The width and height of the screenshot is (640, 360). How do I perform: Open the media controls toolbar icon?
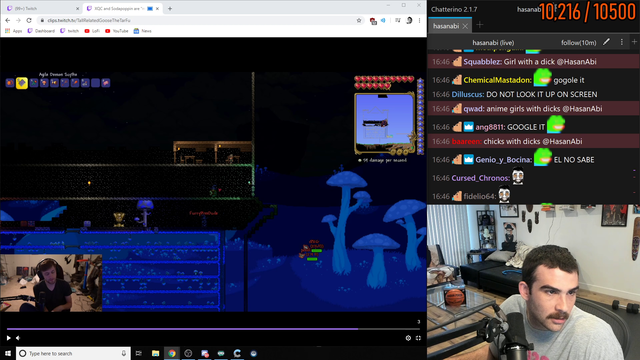click(398, 20)
